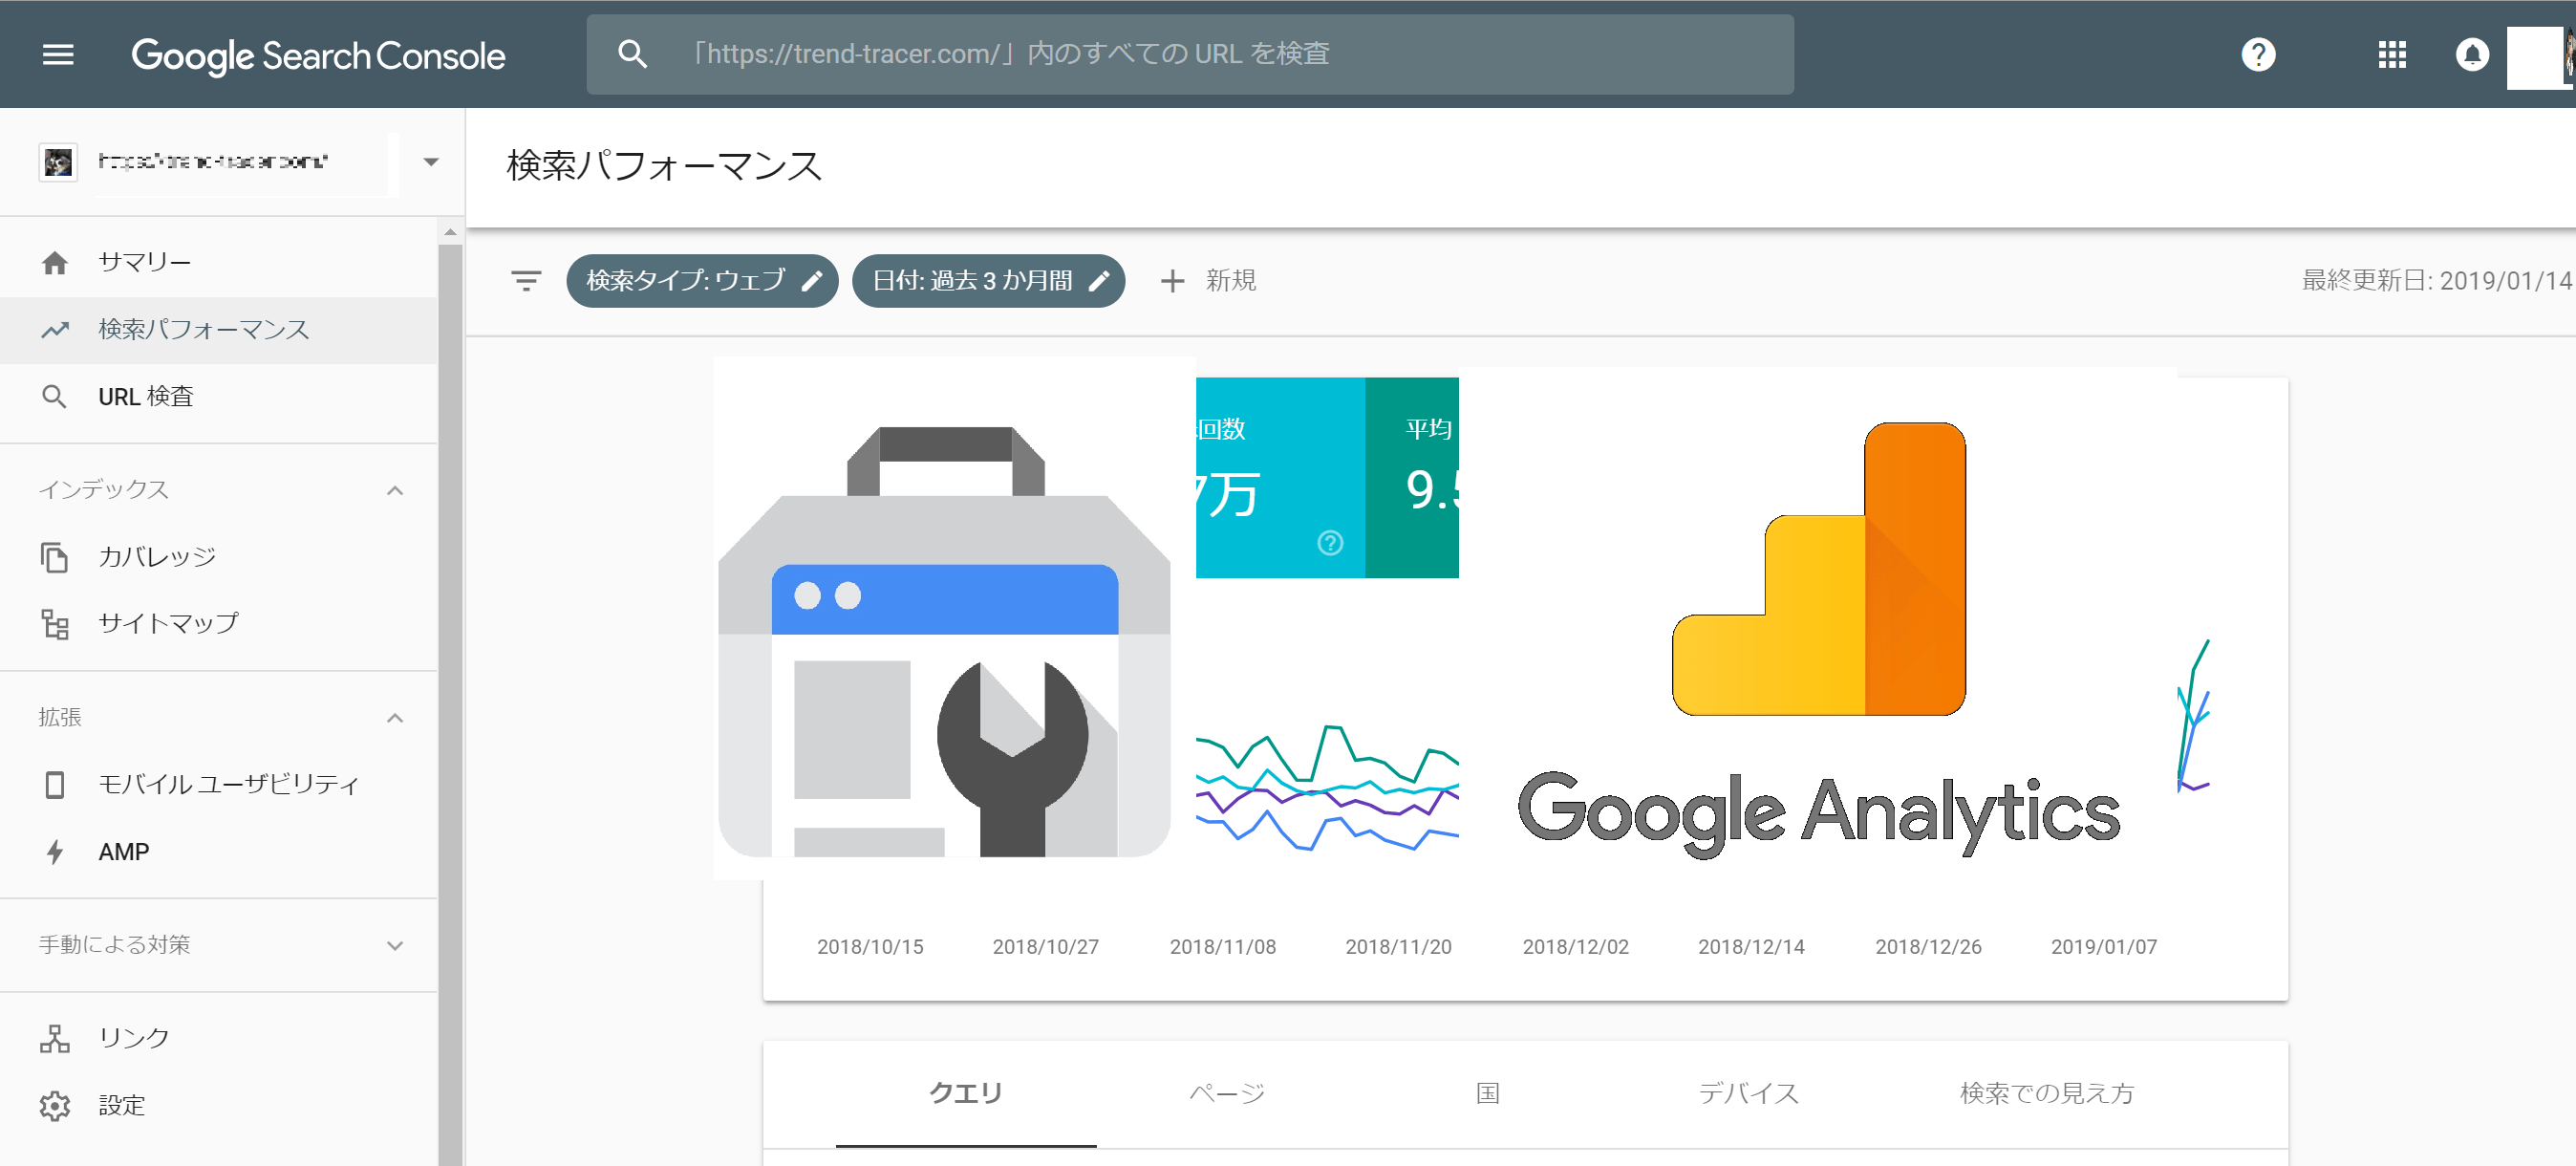The width and height of the screenshot is (2576, 1166).
Task: Switch to the デバイス tab
Action: [x=1749, y=1094]
